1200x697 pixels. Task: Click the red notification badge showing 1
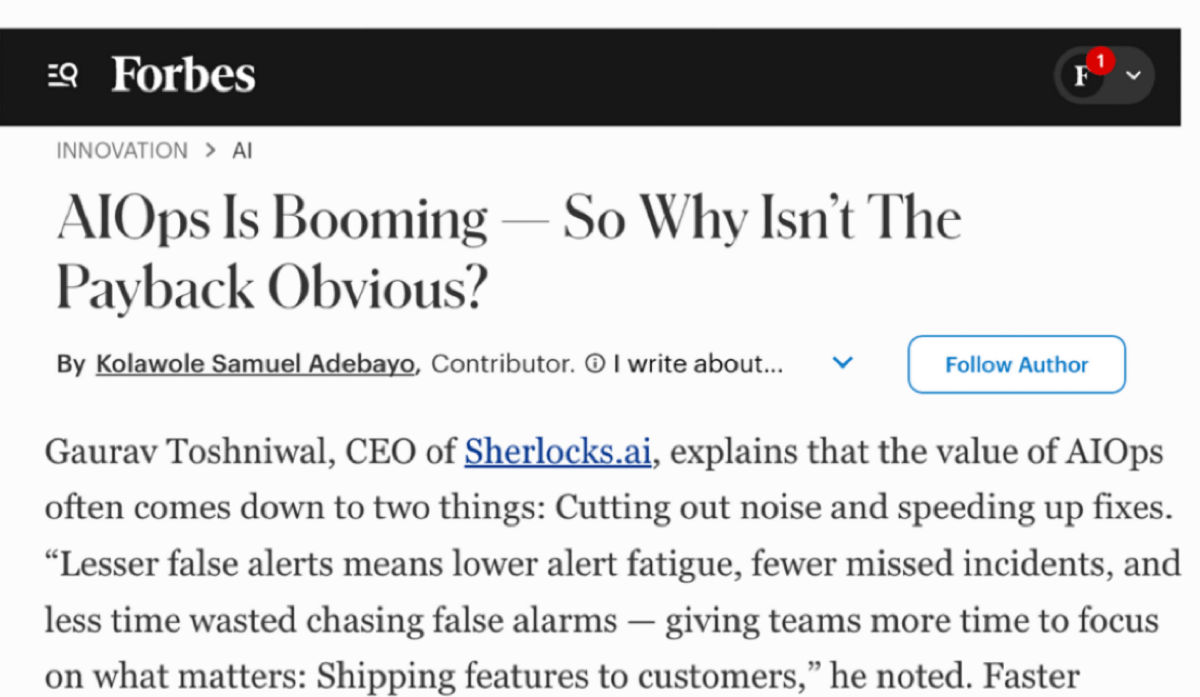pos(1100,60)
